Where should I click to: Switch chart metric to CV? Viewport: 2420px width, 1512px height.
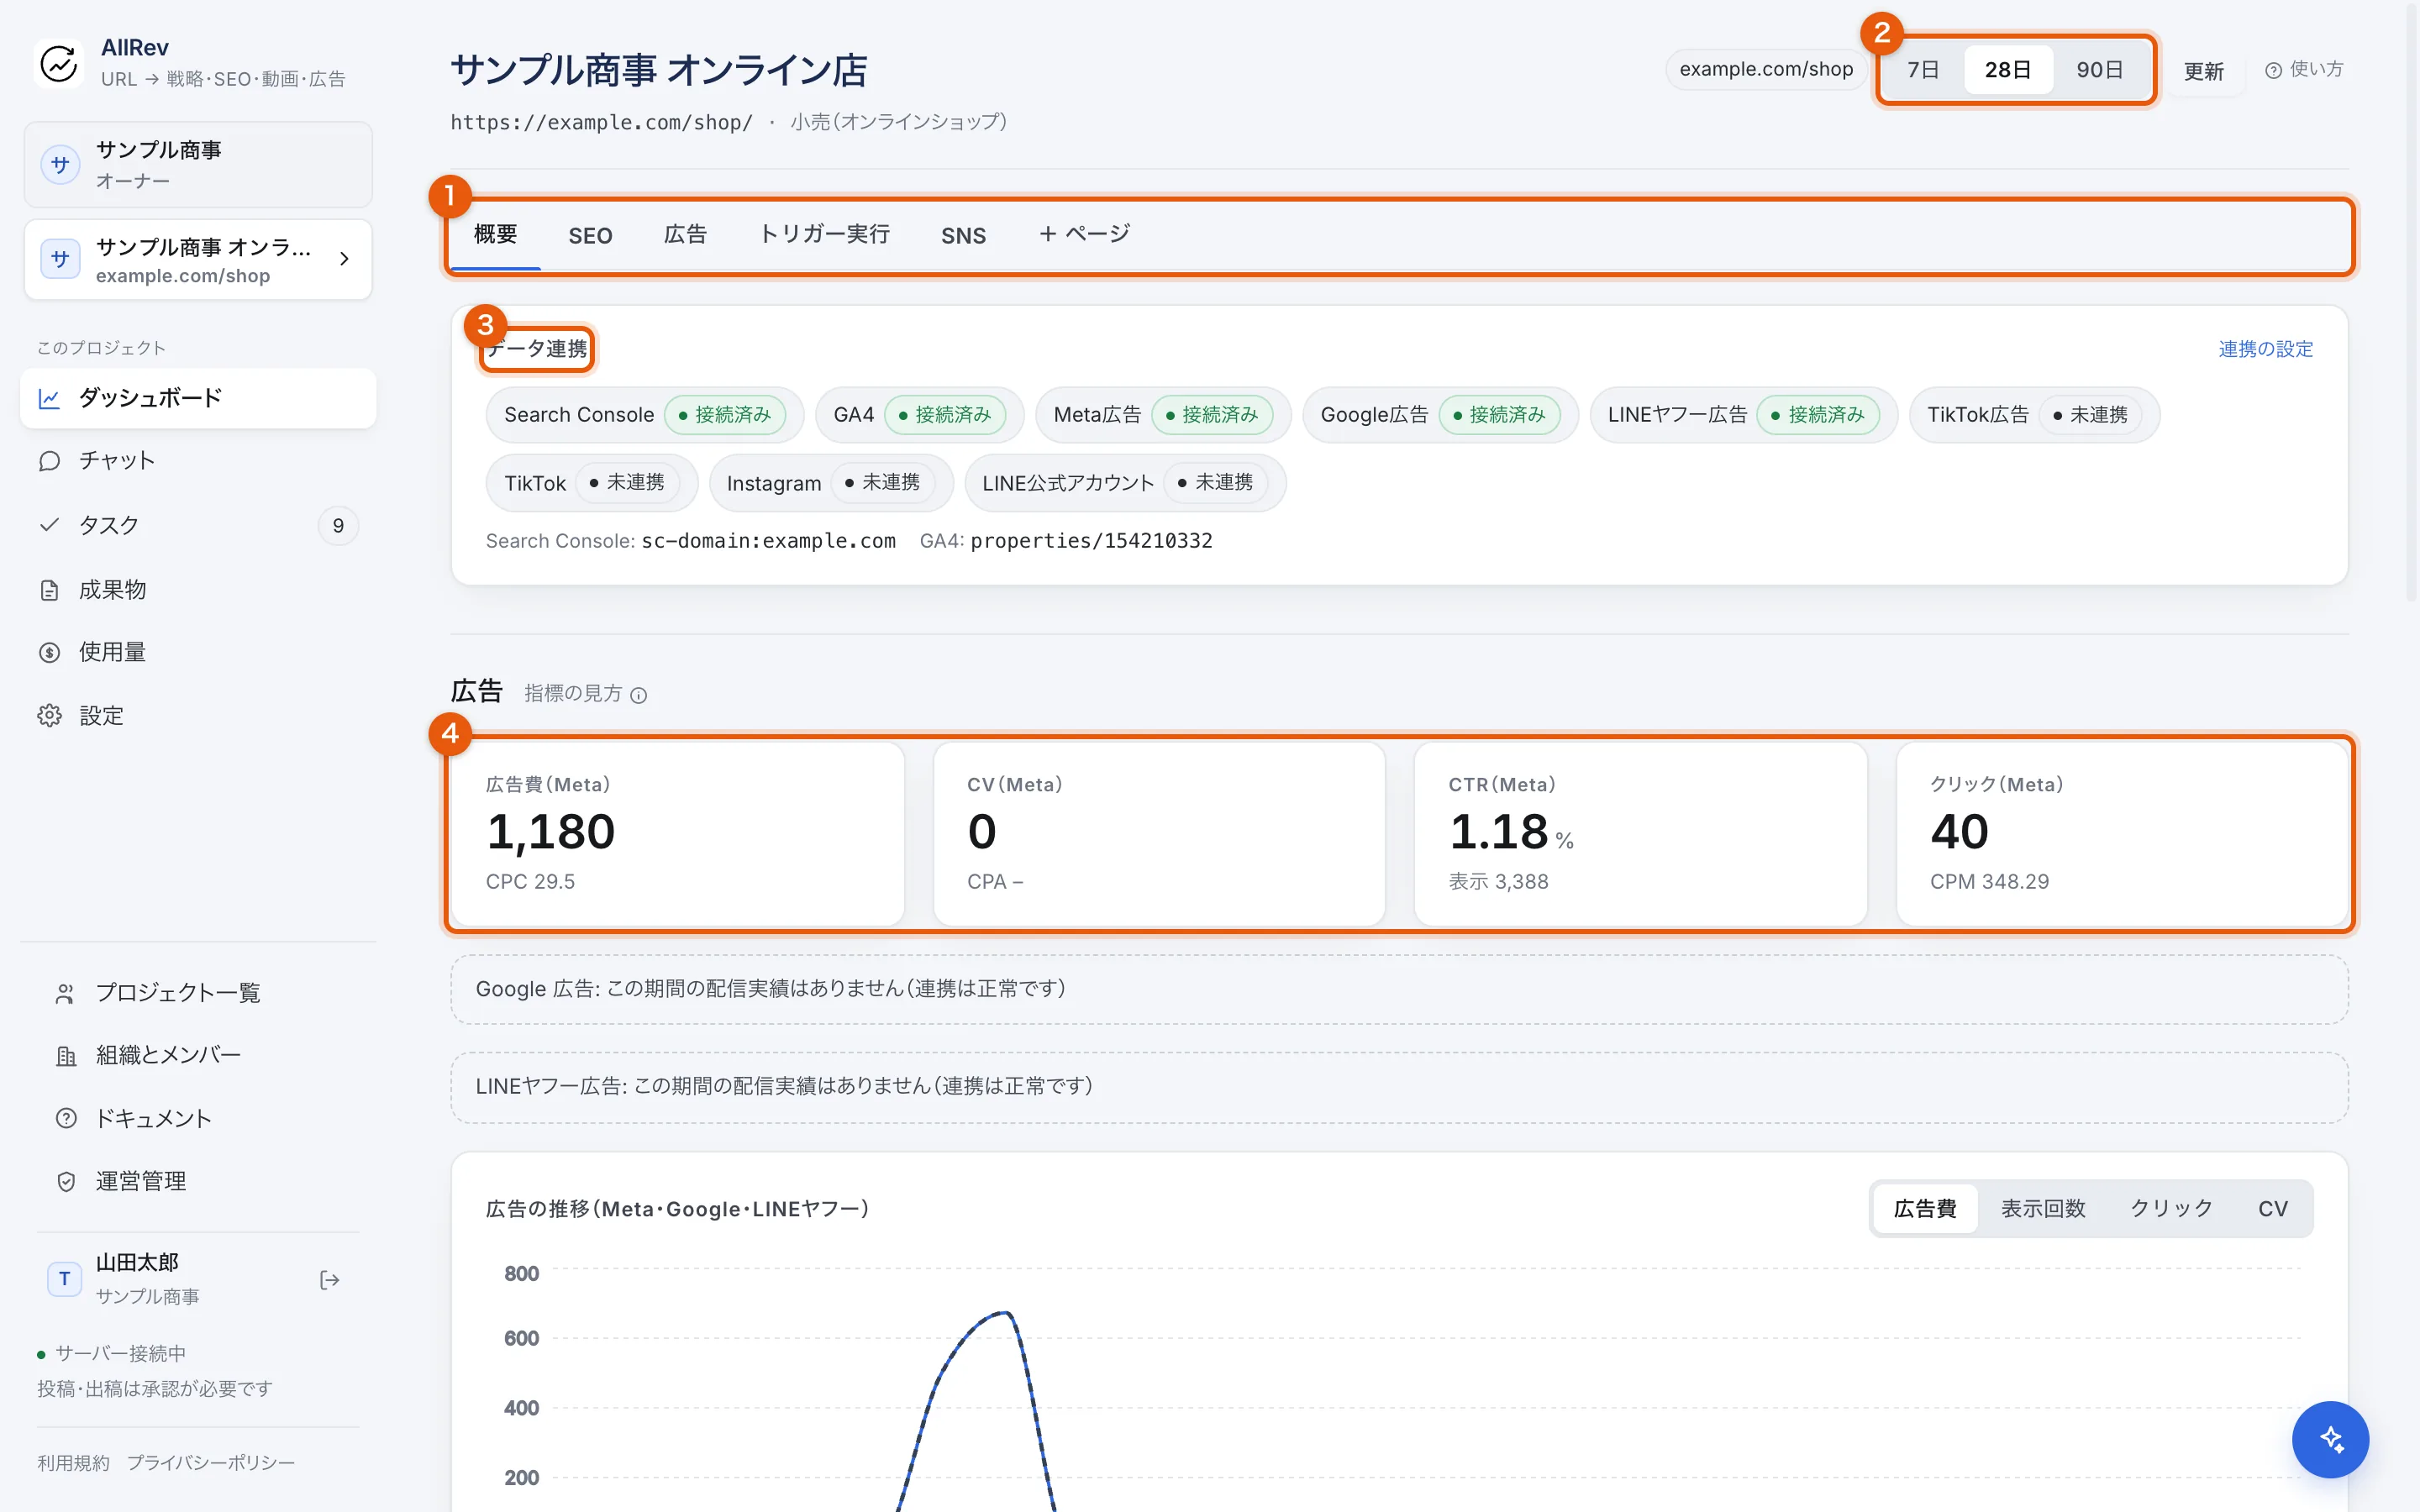(2273, 1209)
